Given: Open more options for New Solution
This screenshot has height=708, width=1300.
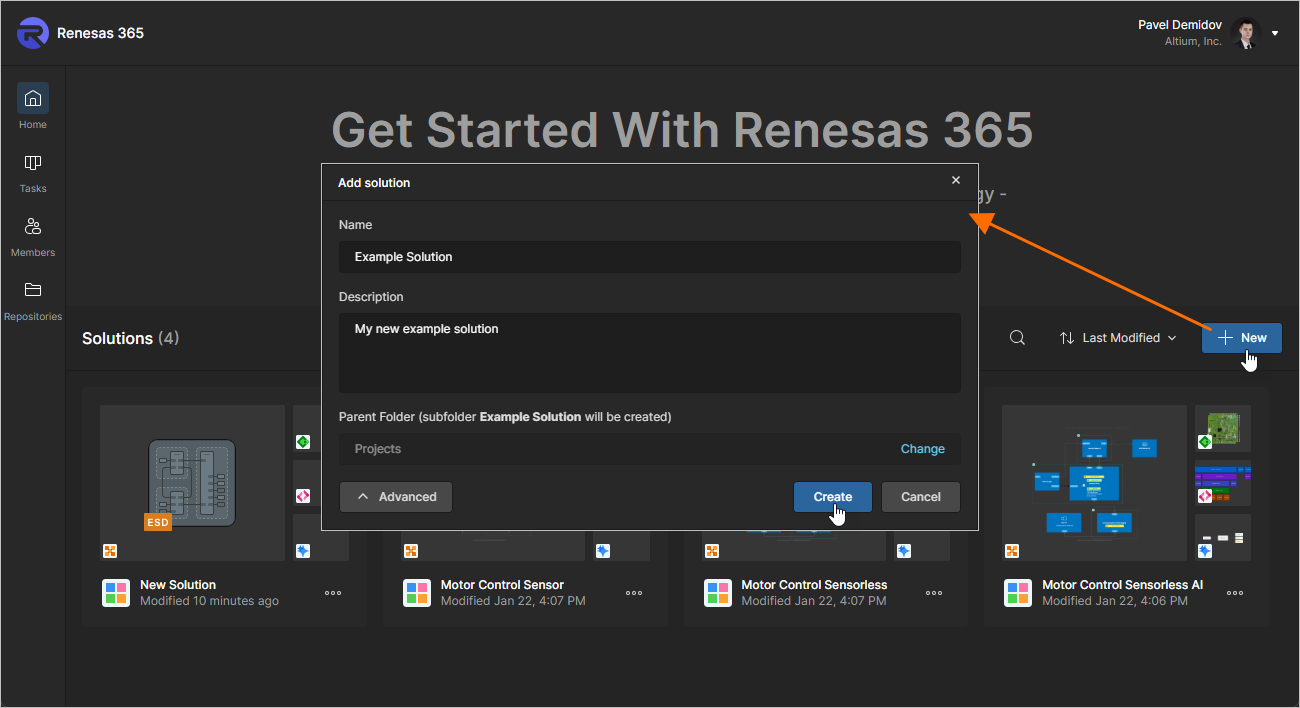Looking at the screenshot, I should 333,593.
